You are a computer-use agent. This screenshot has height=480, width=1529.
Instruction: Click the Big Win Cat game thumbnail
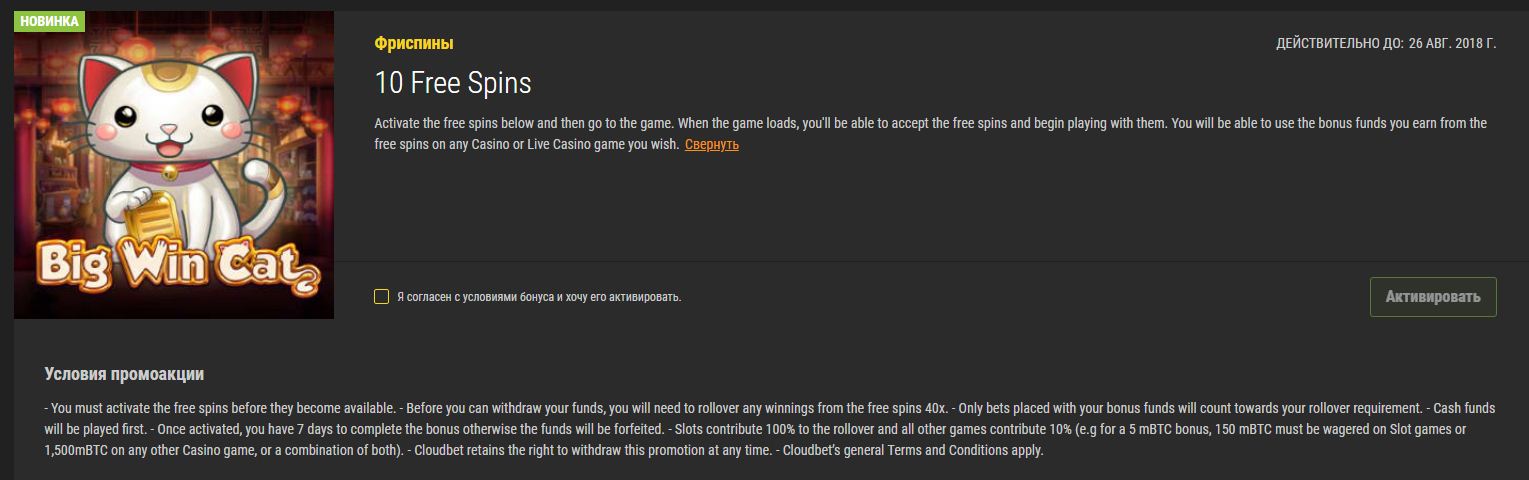pyautogui.click(x=173, y=165)
